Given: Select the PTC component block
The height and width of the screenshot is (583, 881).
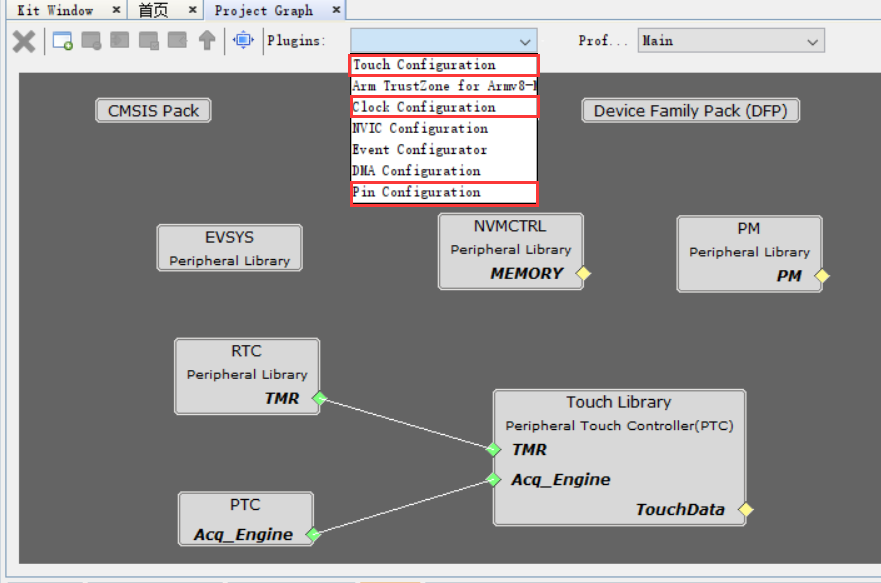Looking at the screenshot, I should pos(246,519).
